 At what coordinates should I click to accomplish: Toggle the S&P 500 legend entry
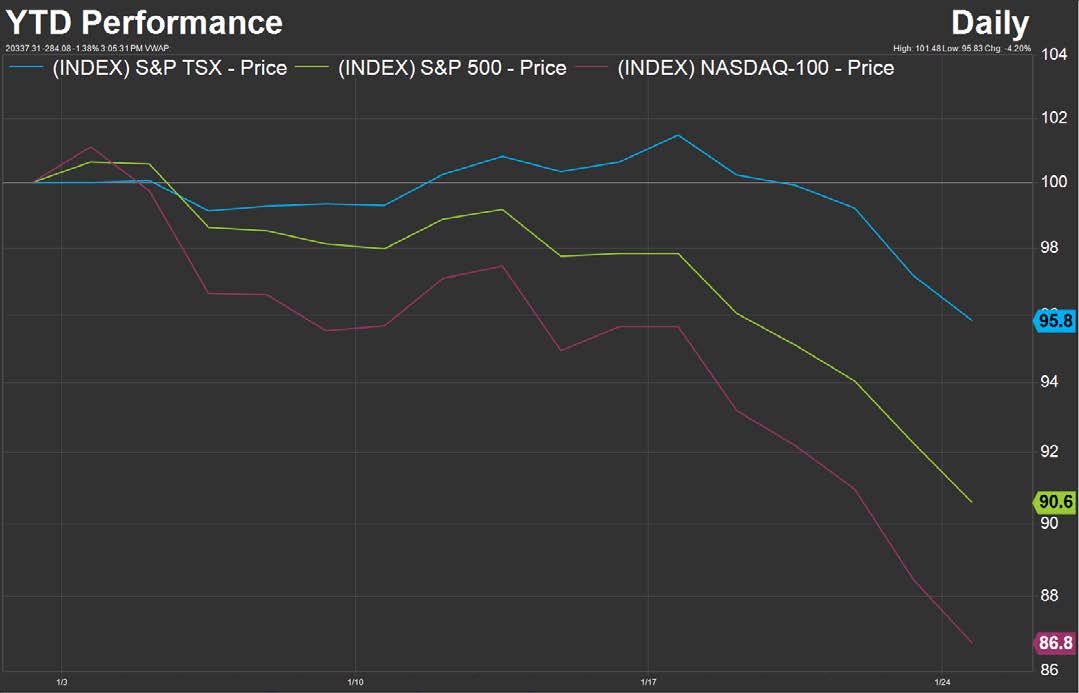(452, 68)
